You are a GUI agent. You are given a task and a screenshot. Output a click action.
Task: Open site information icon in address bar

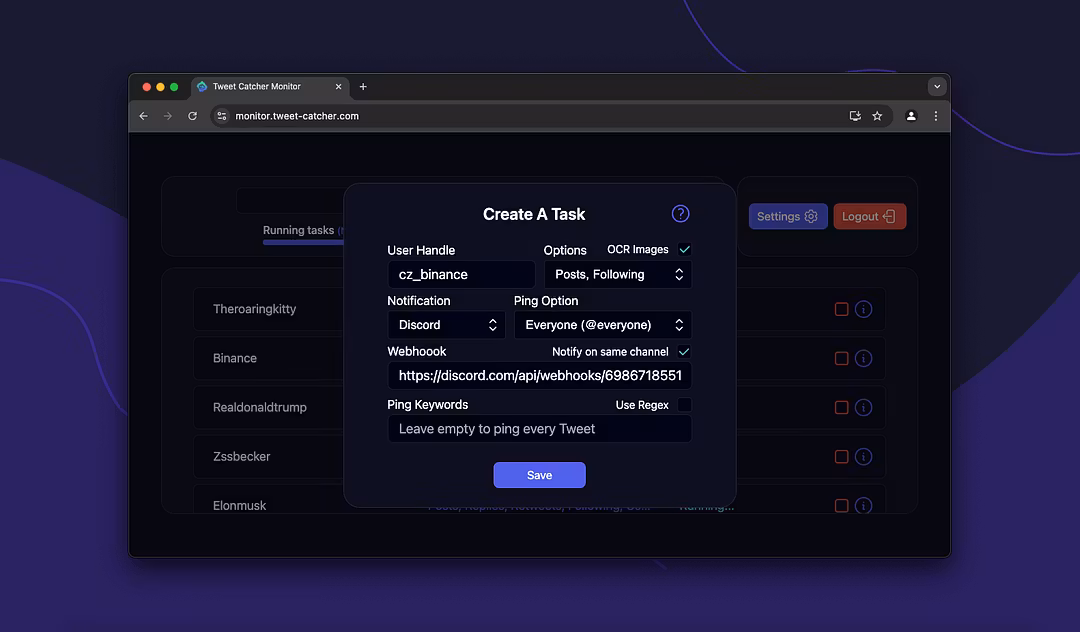point(221,116)
